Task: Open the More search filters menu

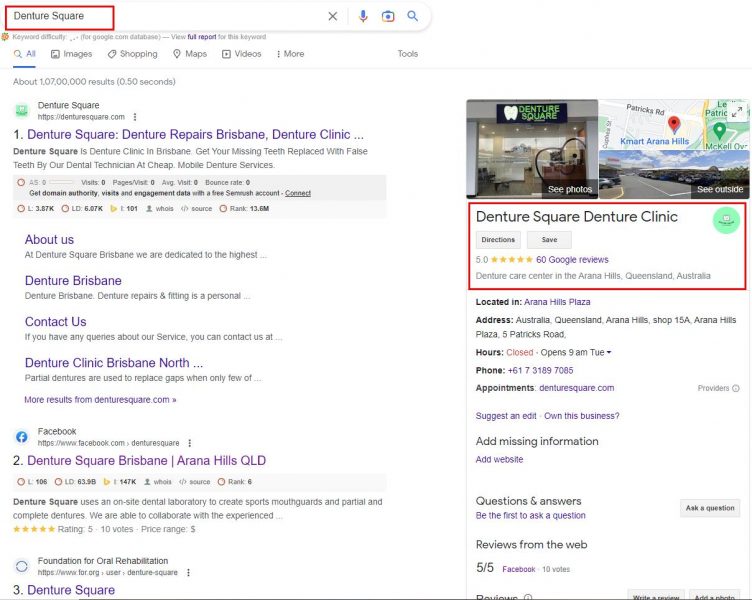Action: (x=288, y=54)
